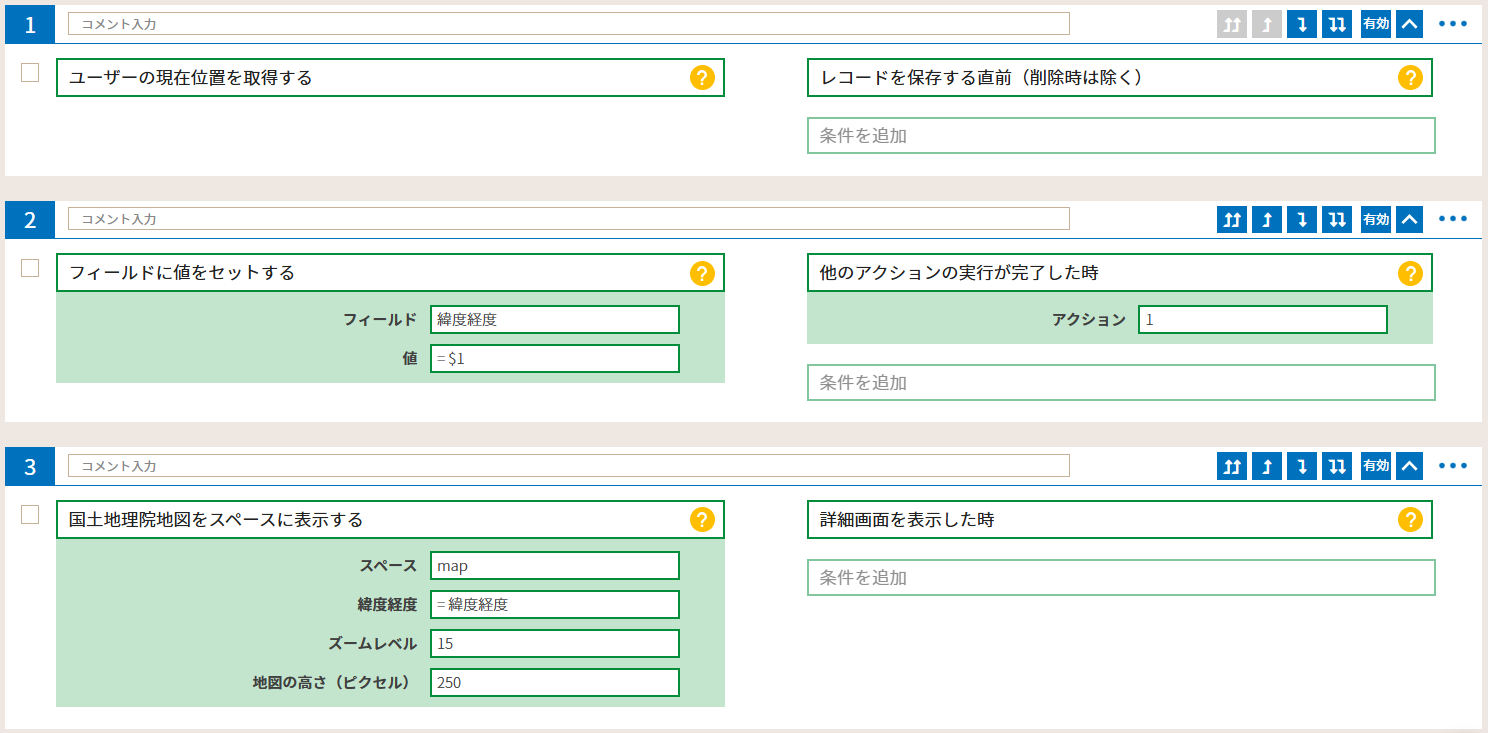Collapse action 3 using the chevron
This screenshot has height=733, width=1488.
pos(1409,466)
